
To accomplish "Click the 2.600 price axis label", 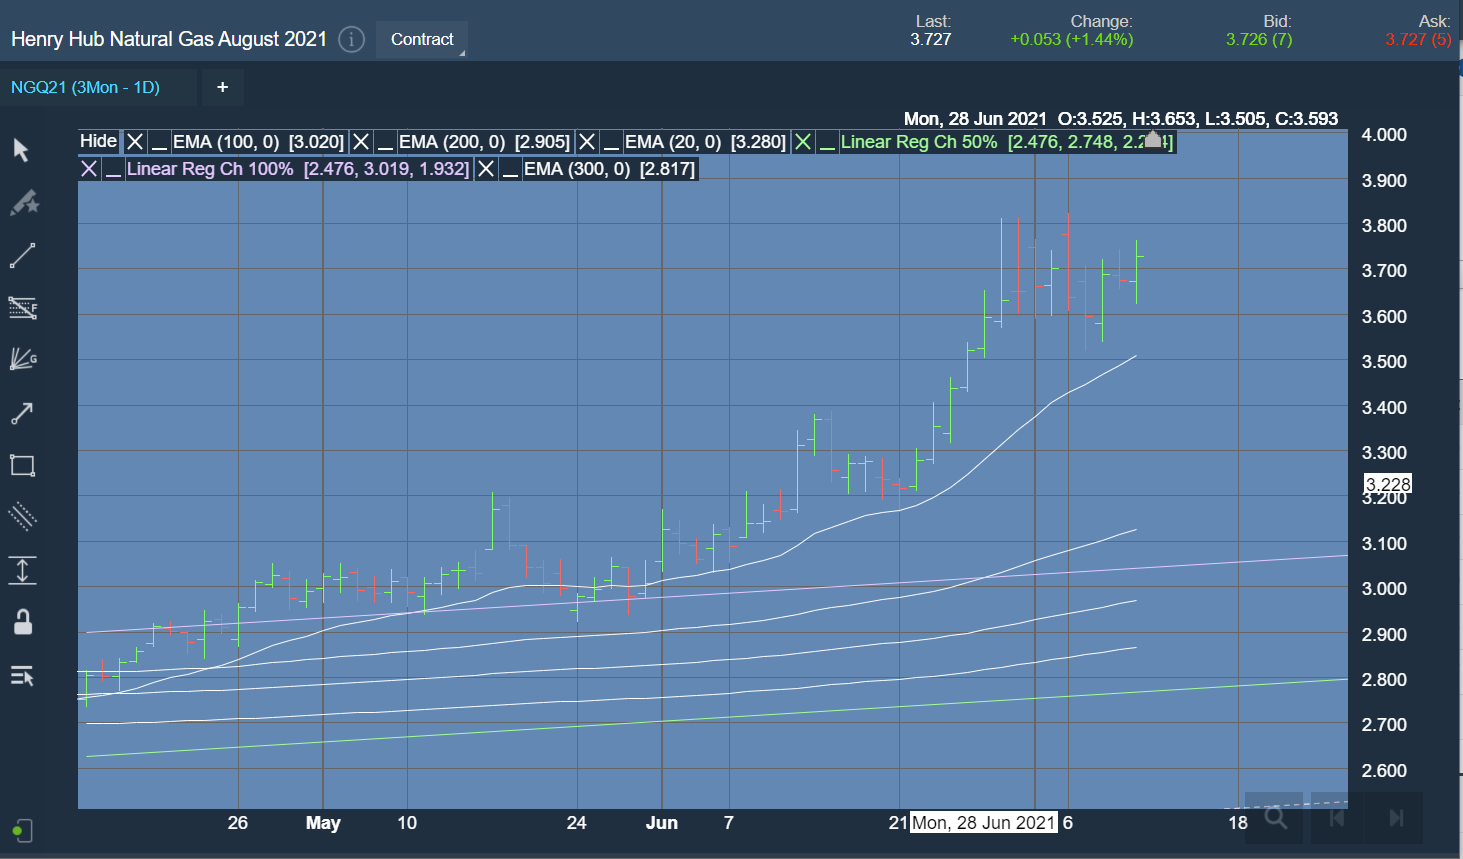I will [x=1384, y=770].
